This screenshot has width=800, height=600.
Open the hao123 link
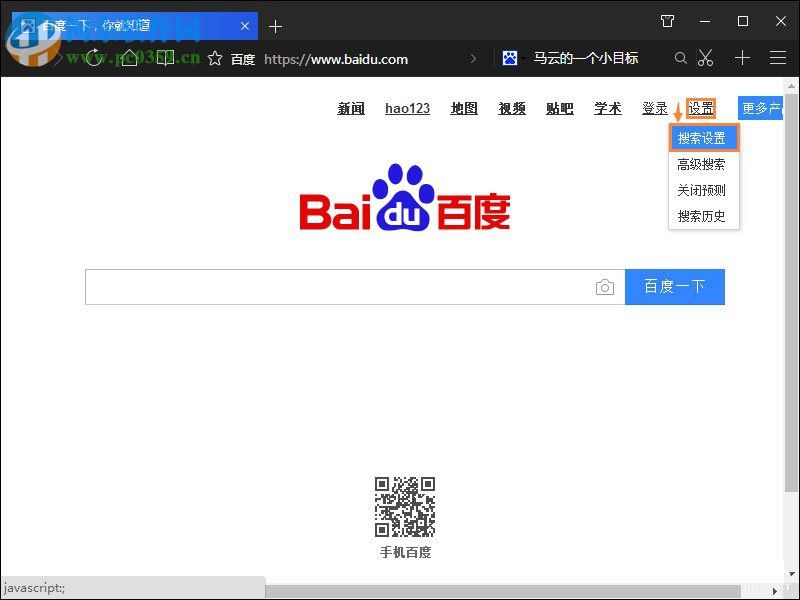pos(407,108)
